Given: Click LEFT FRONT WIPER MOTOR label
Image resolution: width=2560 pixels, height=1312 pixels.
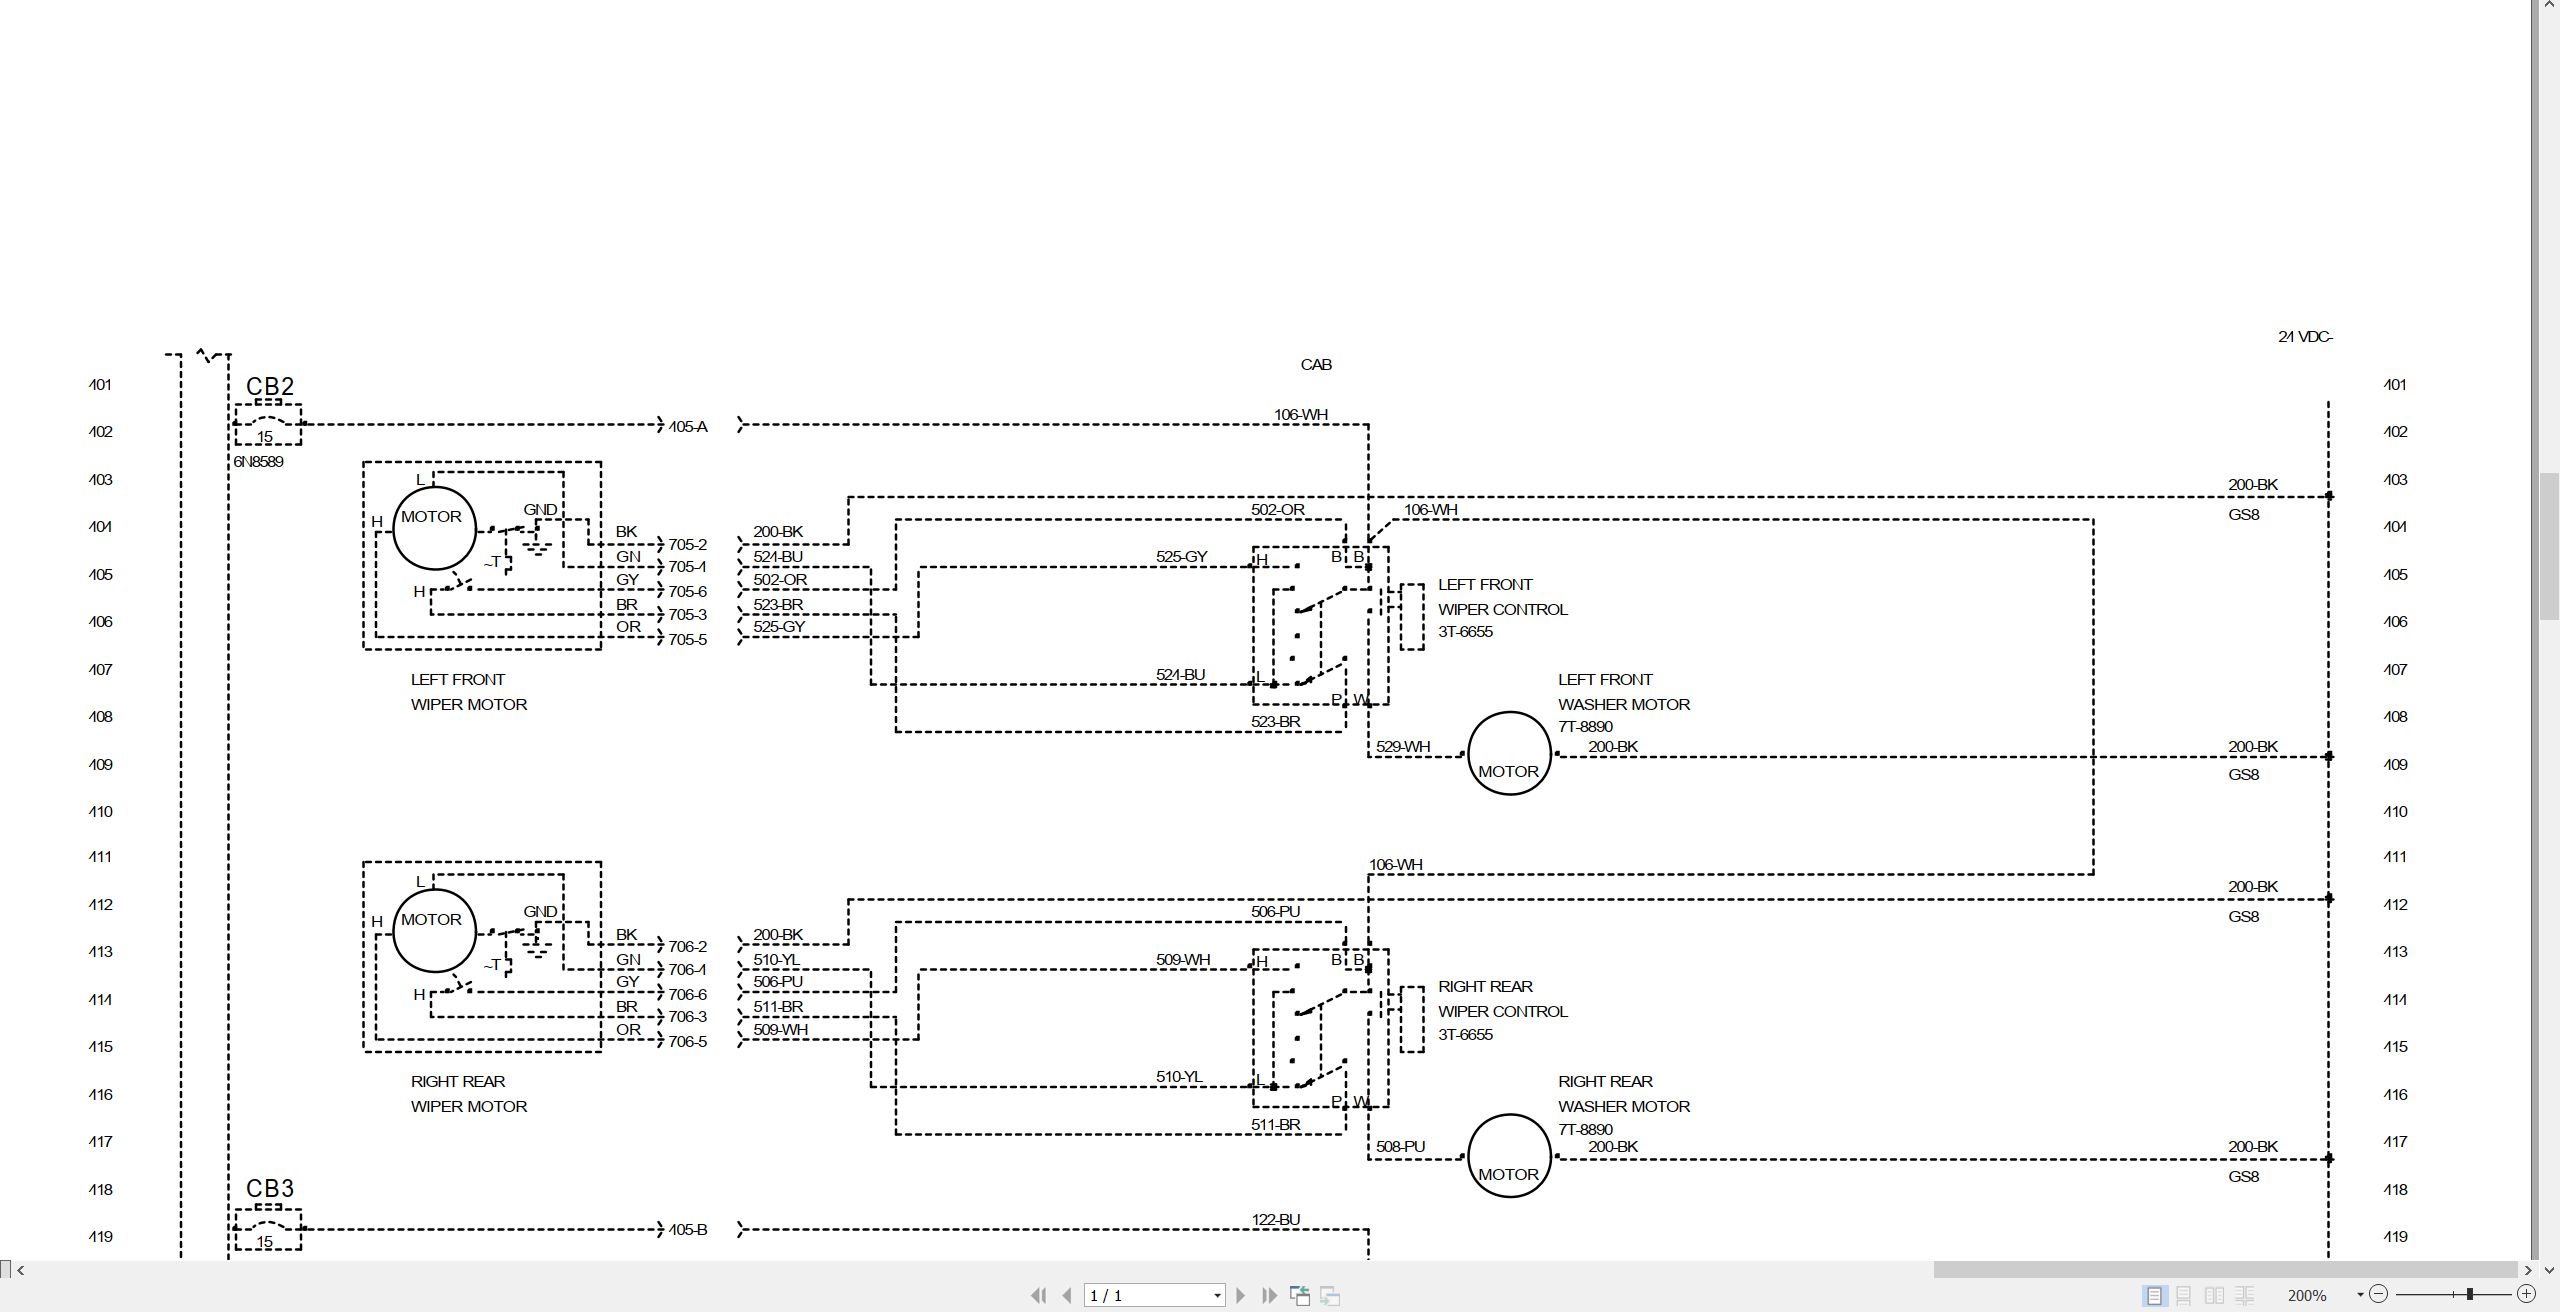Looking at the screenshot, I should click(x=469, y=692).
